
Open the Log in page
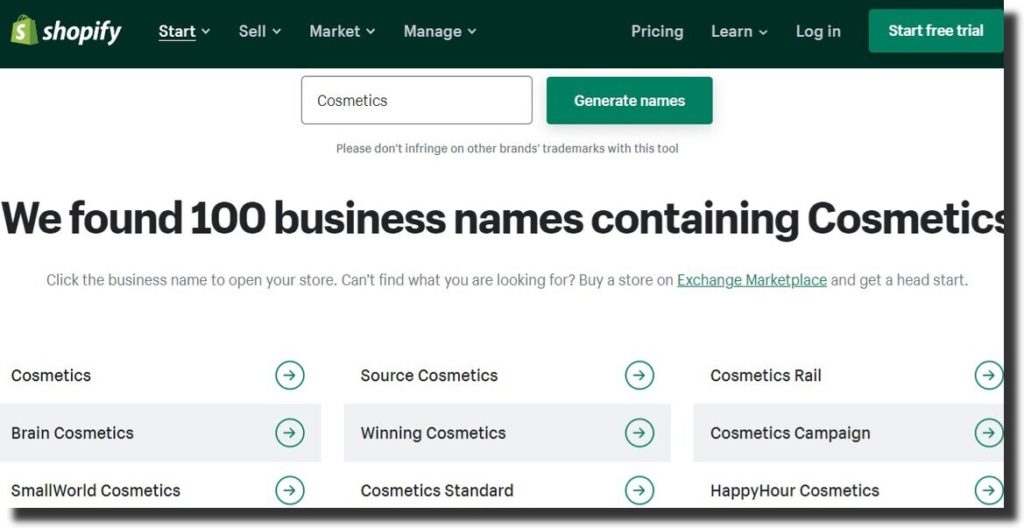(x=818, y=31)
